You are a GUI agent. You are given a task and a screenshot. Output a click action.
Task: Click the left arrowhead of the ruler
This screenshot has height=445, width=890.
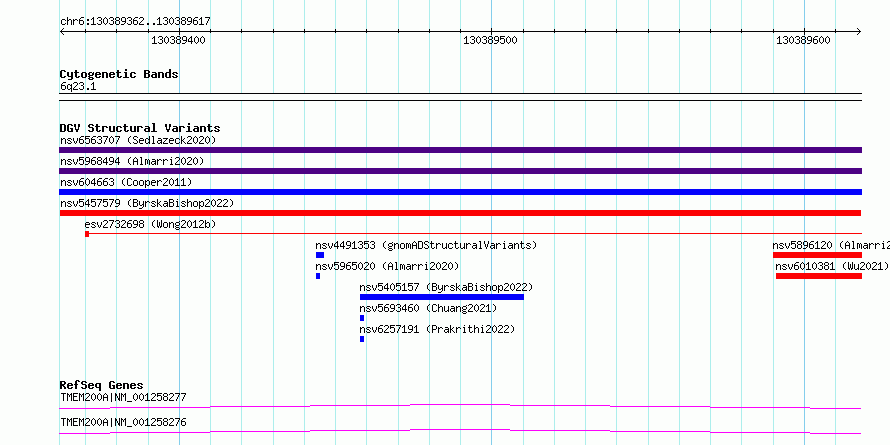click(62, 32)
